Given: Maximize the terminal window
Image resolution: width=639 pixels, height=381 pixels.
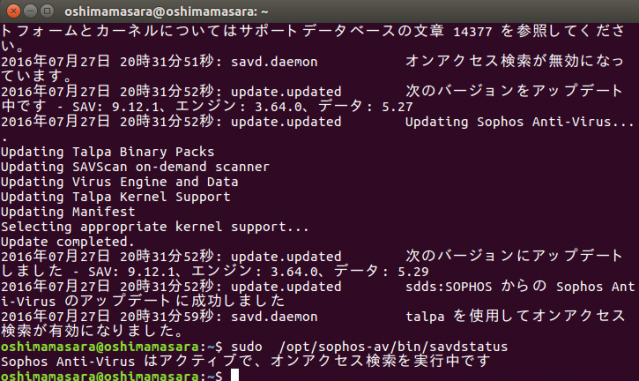Looking at the screenshot, I should pyautogui.click(x=47, y=11).
